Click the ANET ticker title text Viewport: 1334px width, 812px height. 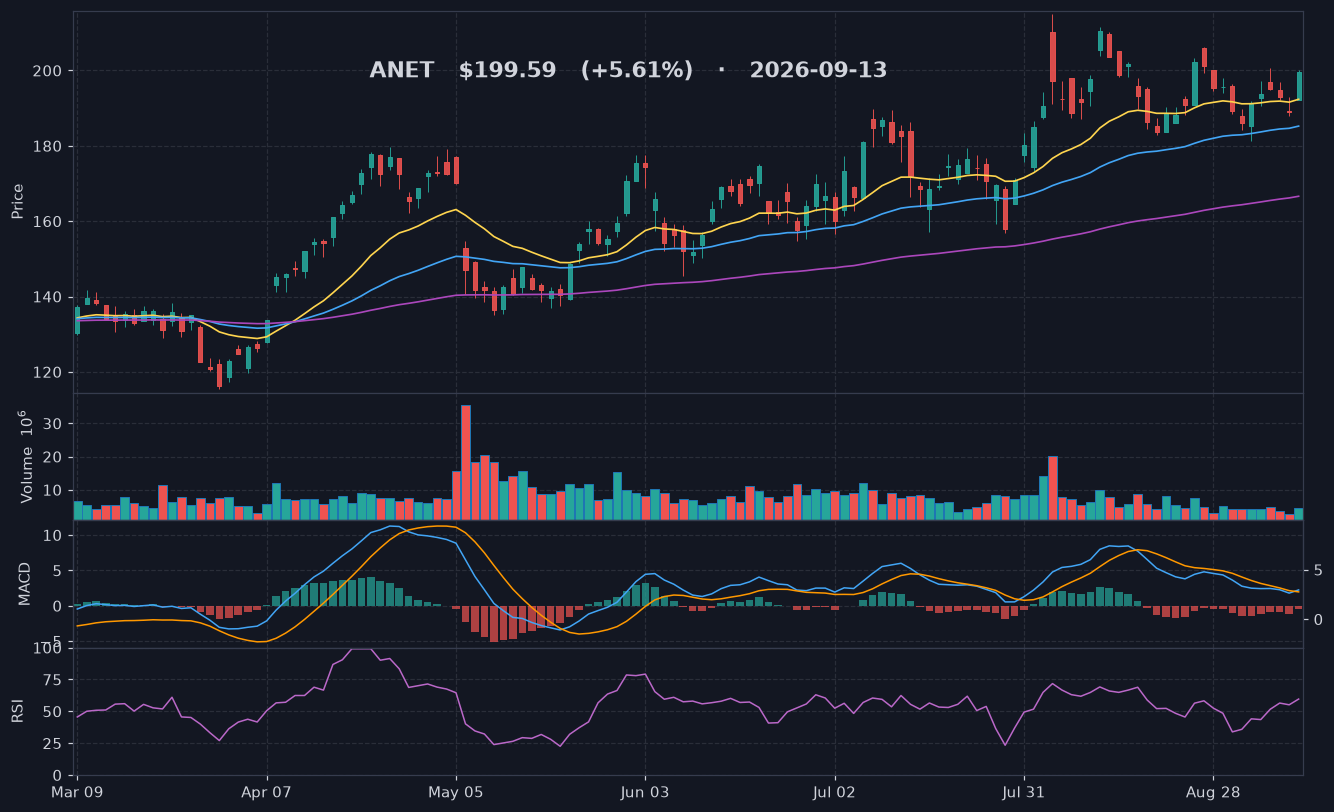pyautogui.click(x=402, y=71)
